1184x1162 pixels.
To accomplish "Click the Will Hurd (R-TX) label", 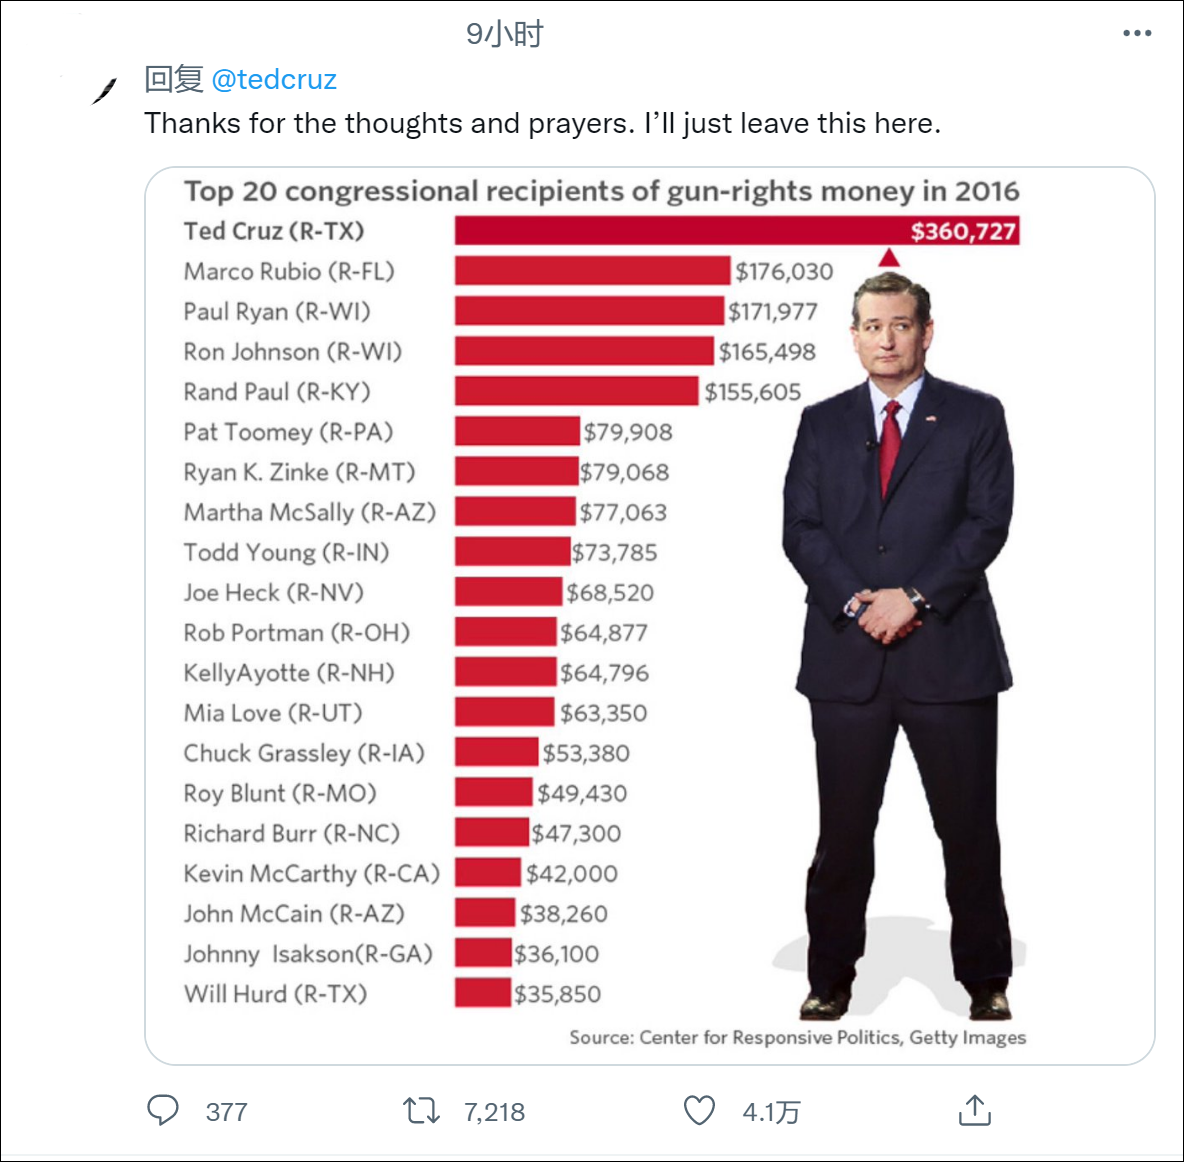I will (x=275, y=994).
